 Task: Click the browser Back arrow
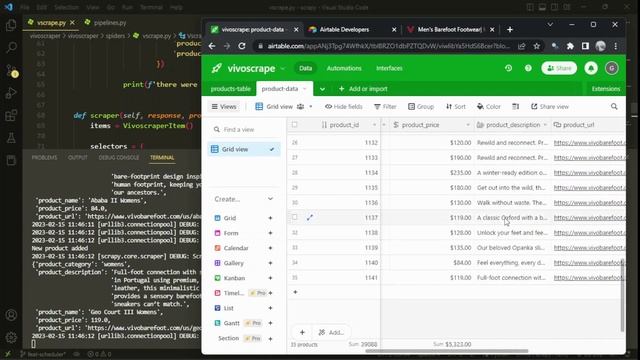212,46
